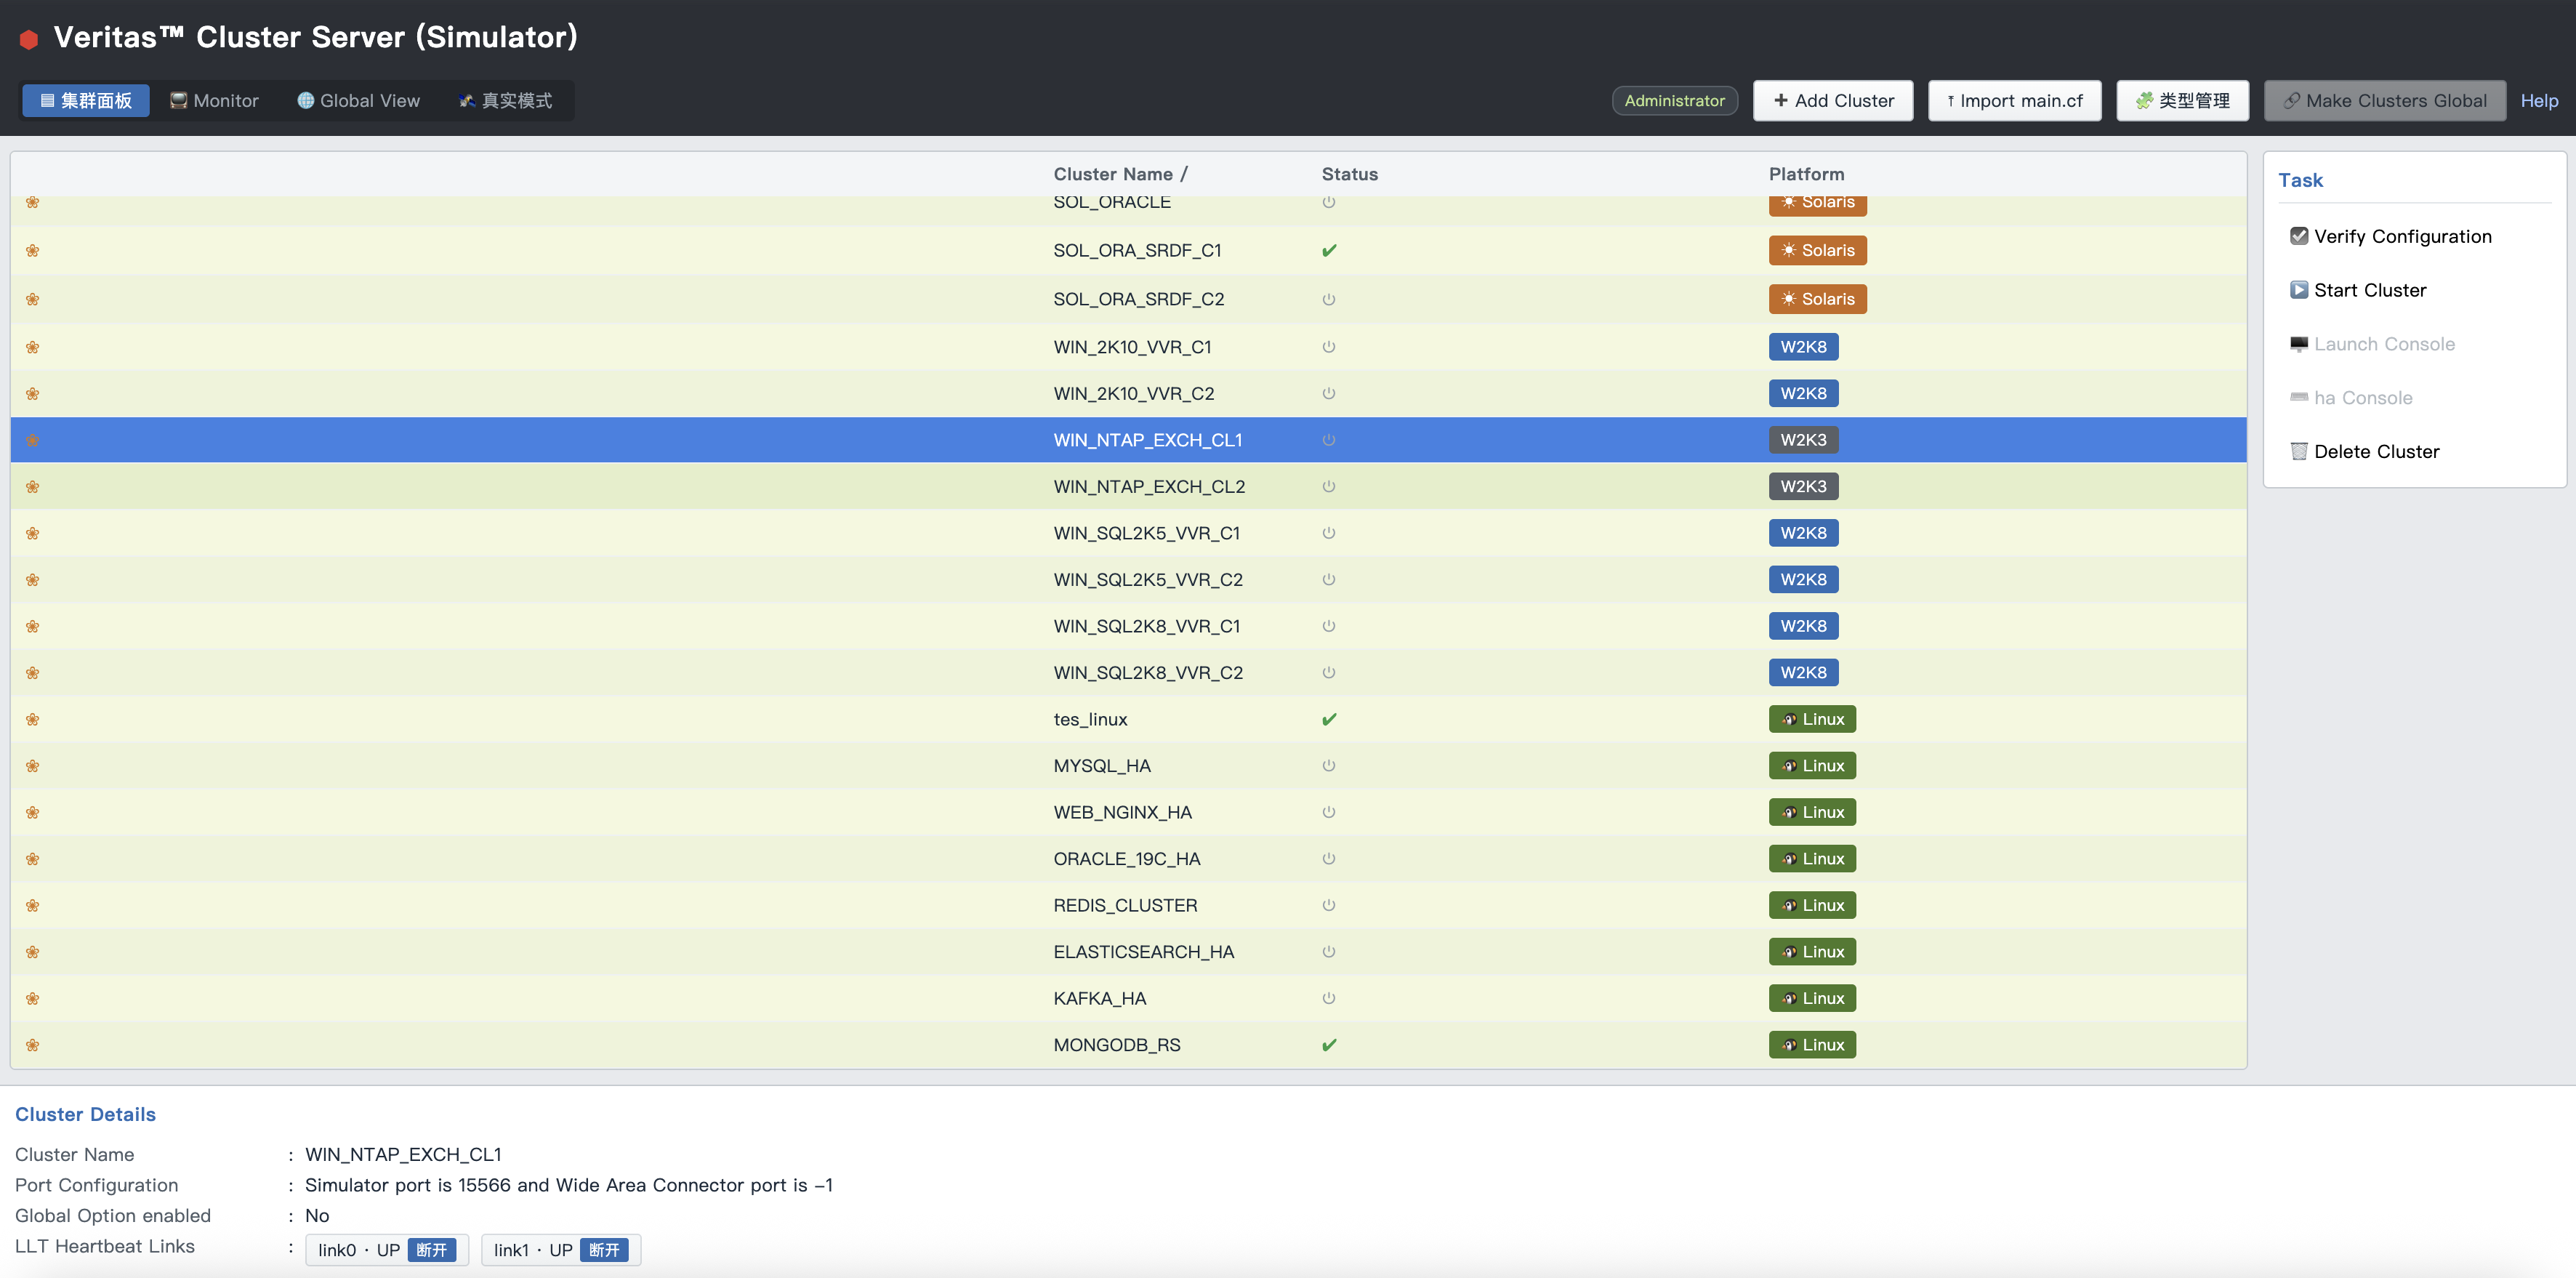
Task: Click the power status icon of MYSQL_HA
Action: [1329, 766]
